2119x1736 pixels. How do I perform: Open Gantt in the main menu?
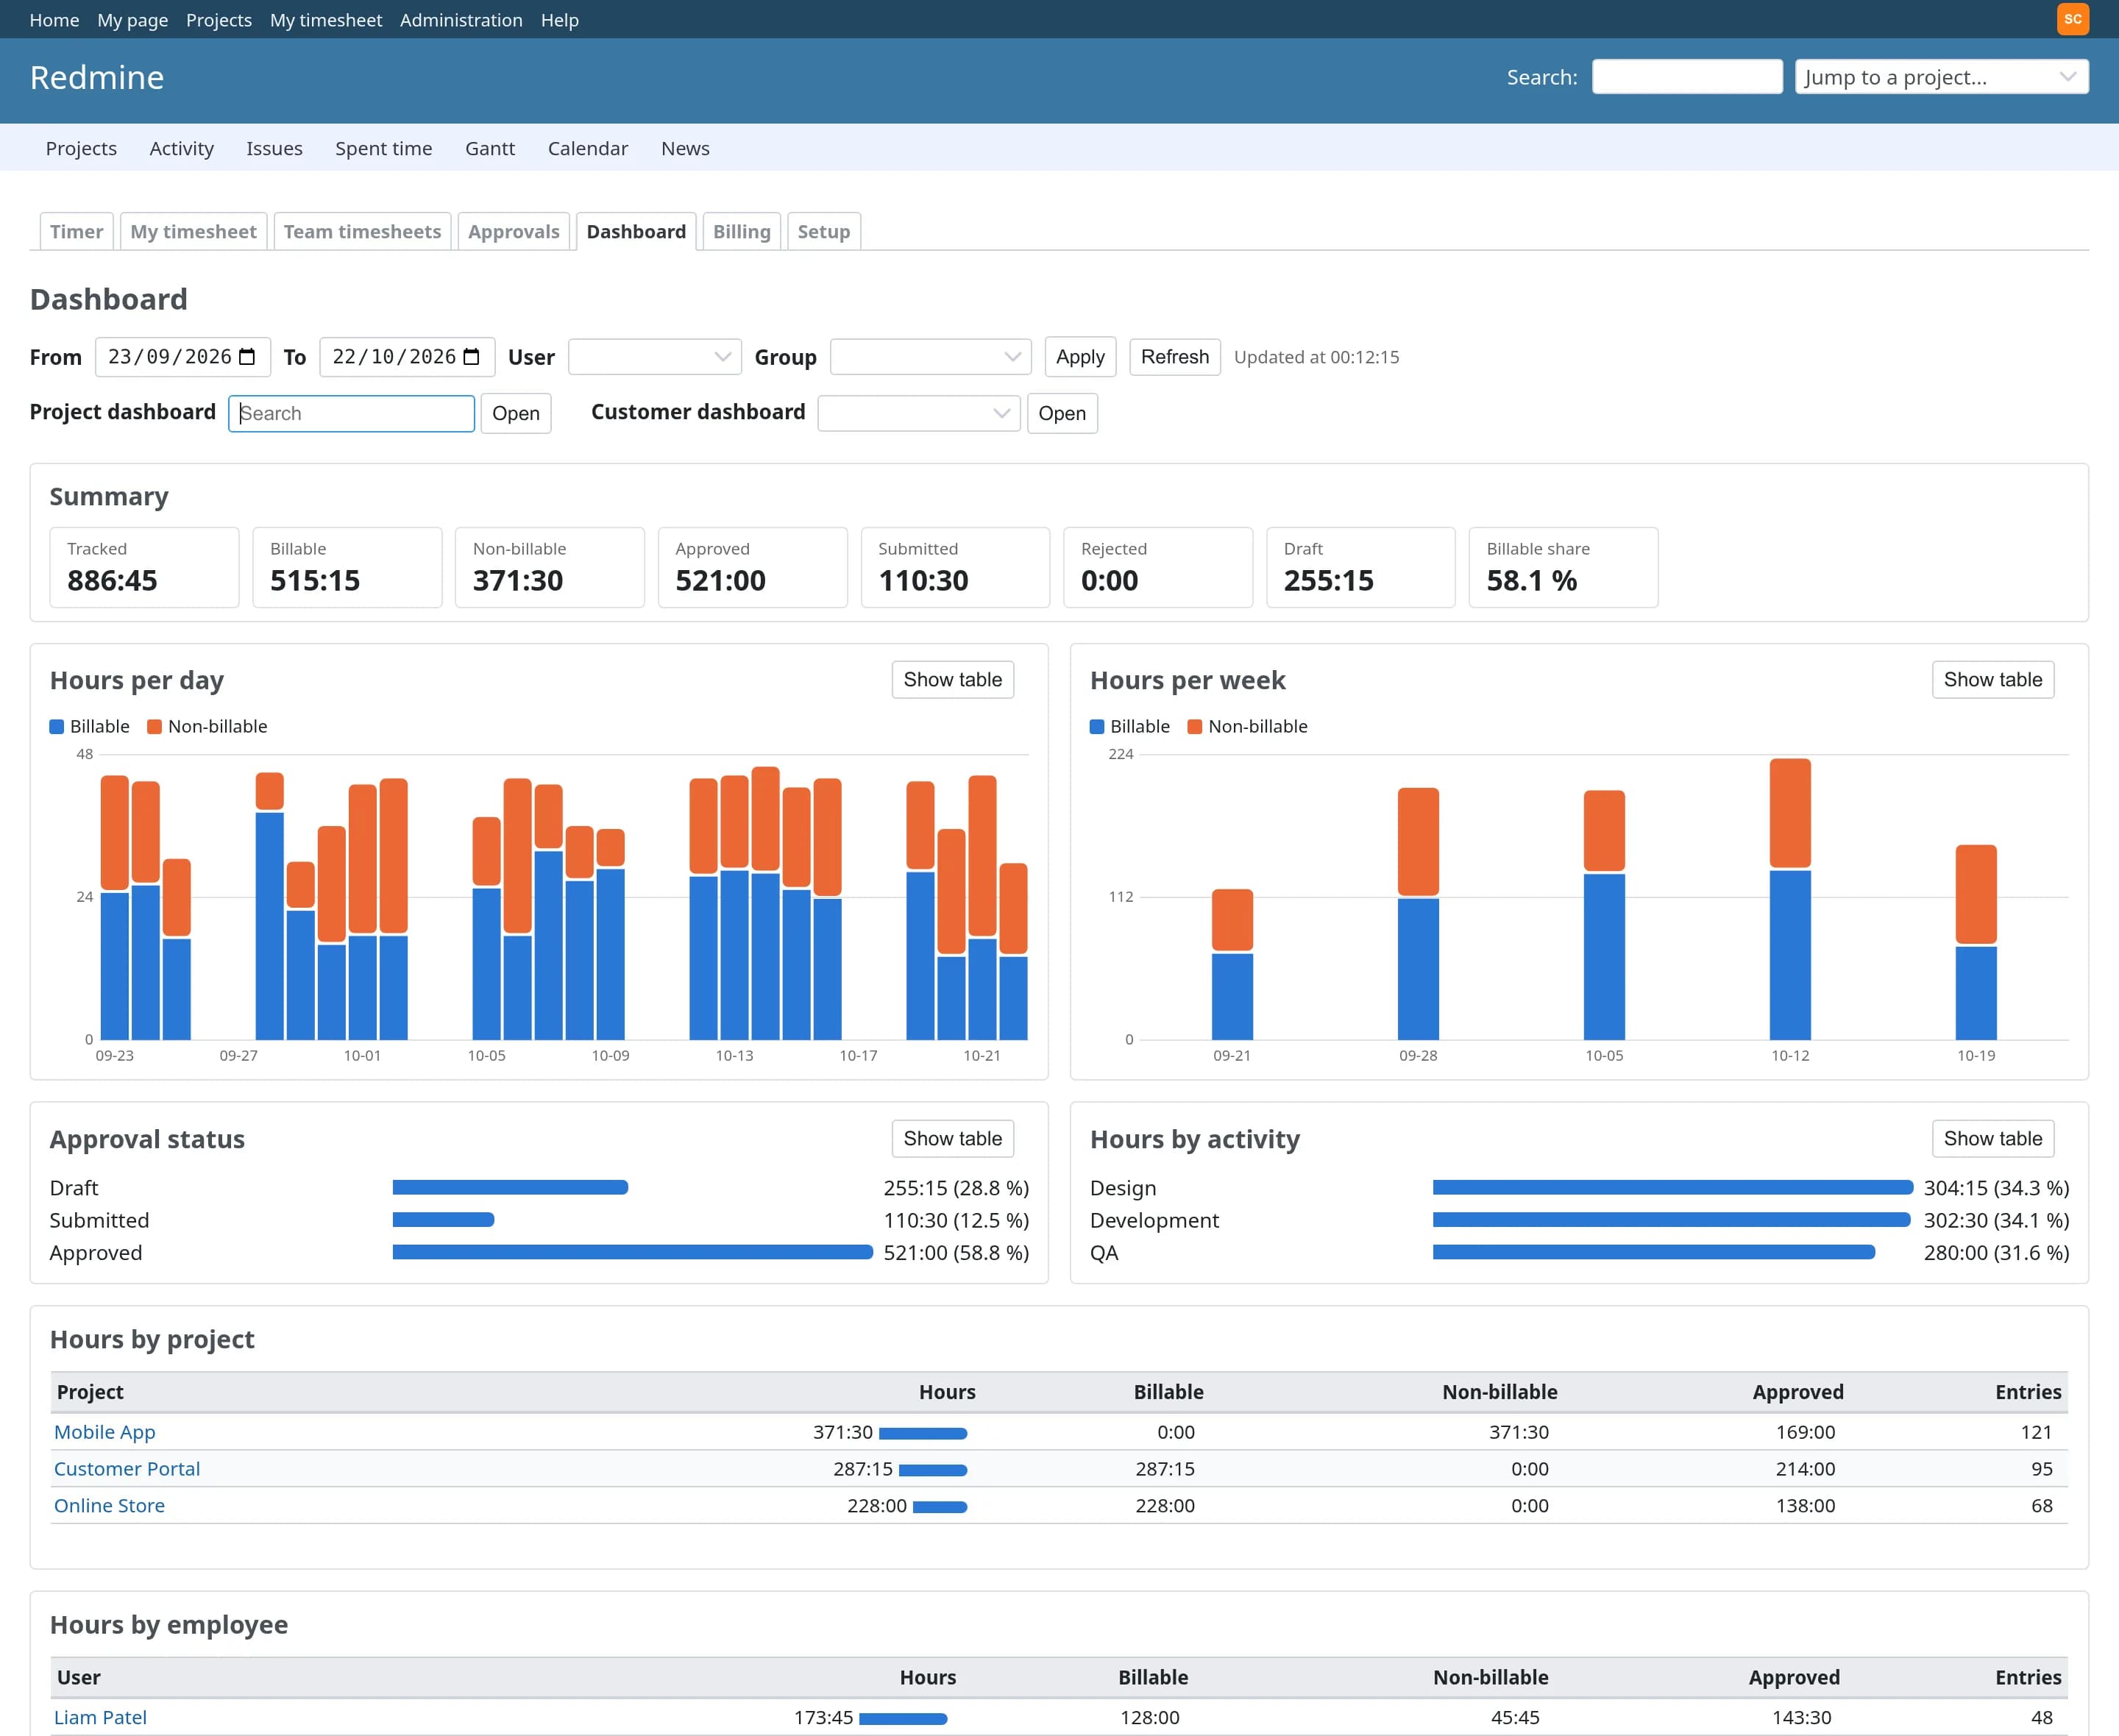click(489, 148)
